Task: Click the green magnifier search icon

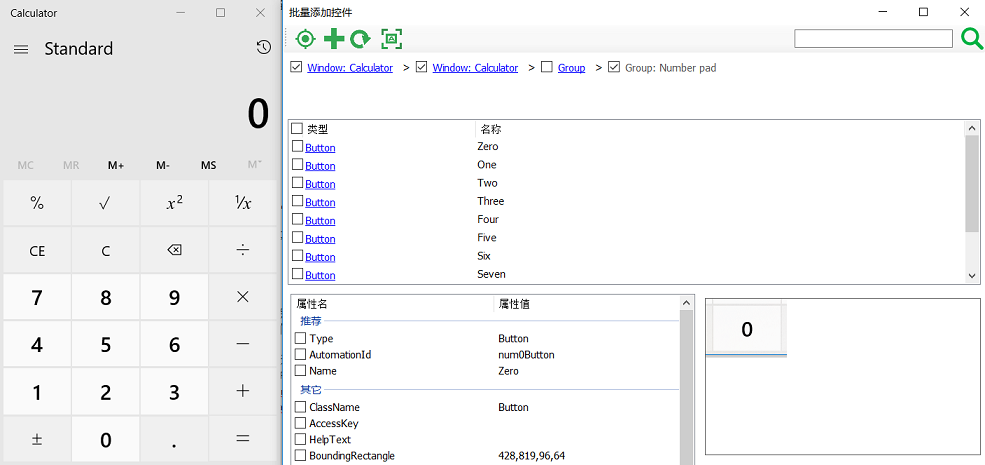Action: [x=971, y=39]
